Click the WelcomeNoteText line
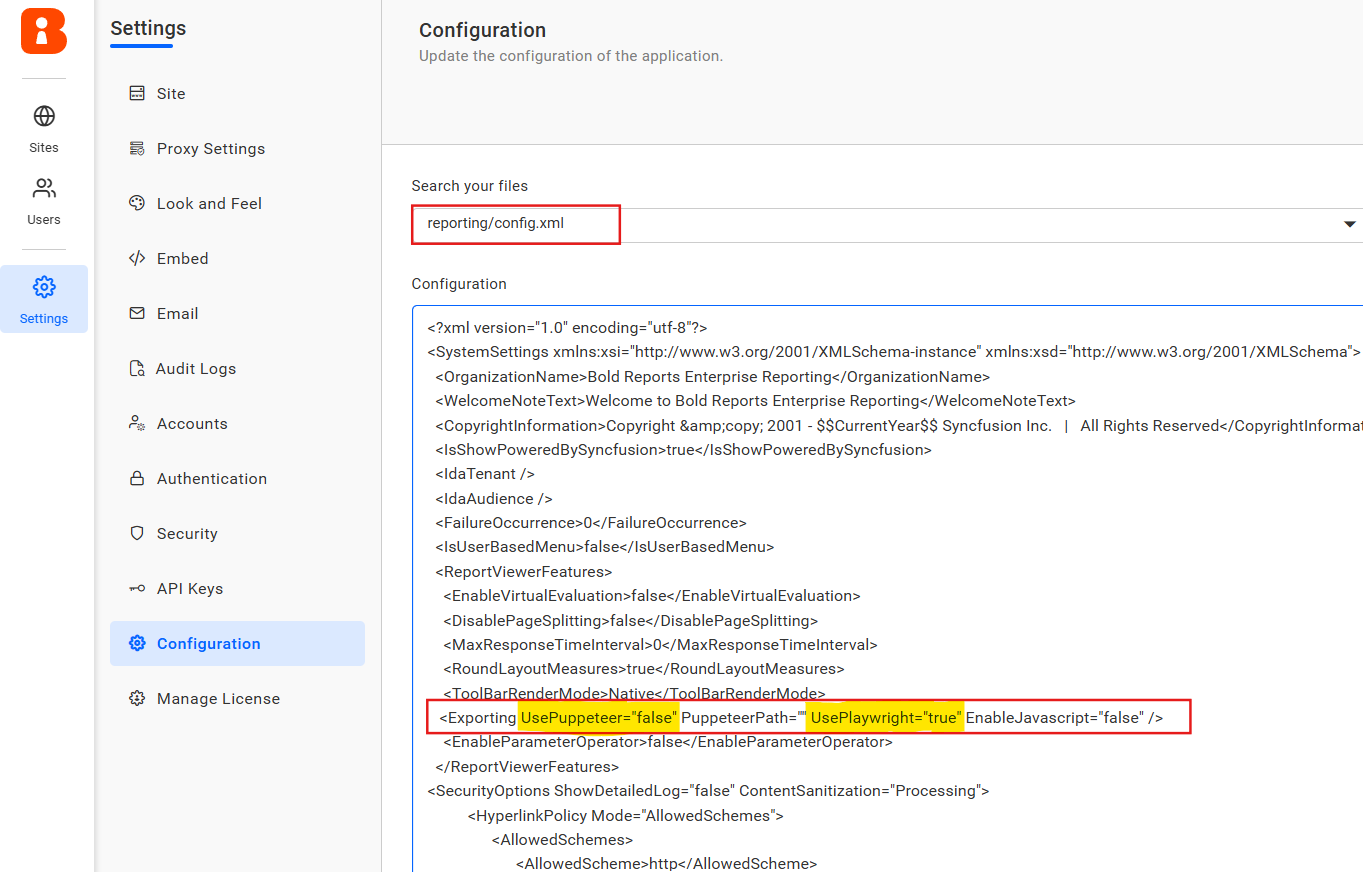This screenshot has width=1363, height=872. 755,401
